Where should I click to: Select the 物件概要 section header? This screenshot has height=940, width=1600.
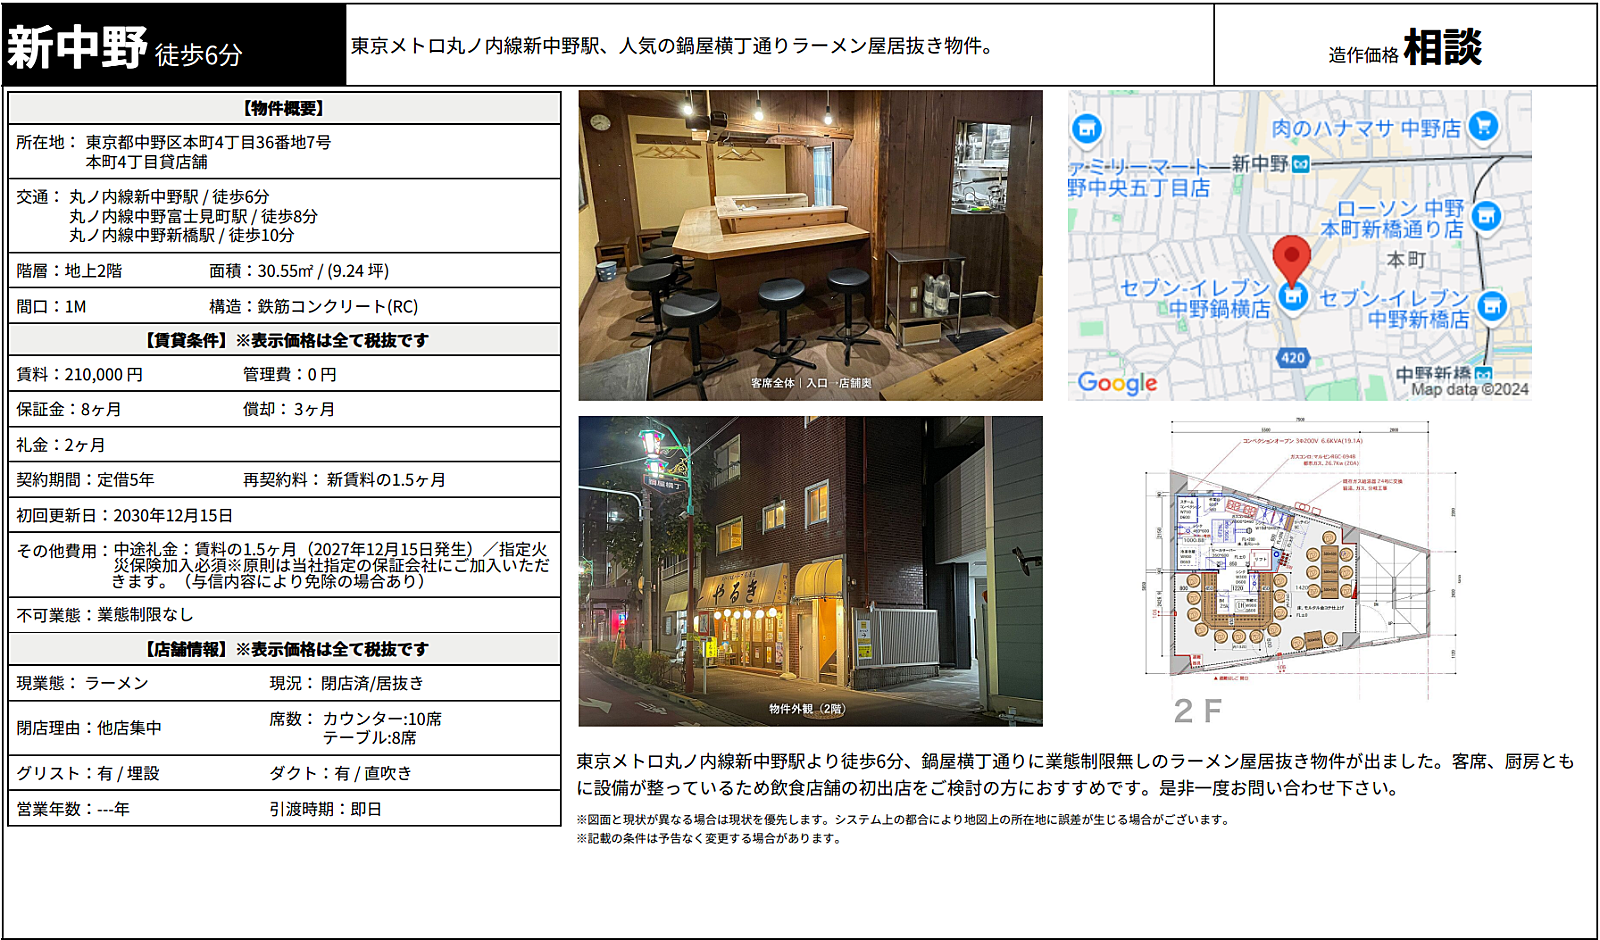tap(284, 108)
